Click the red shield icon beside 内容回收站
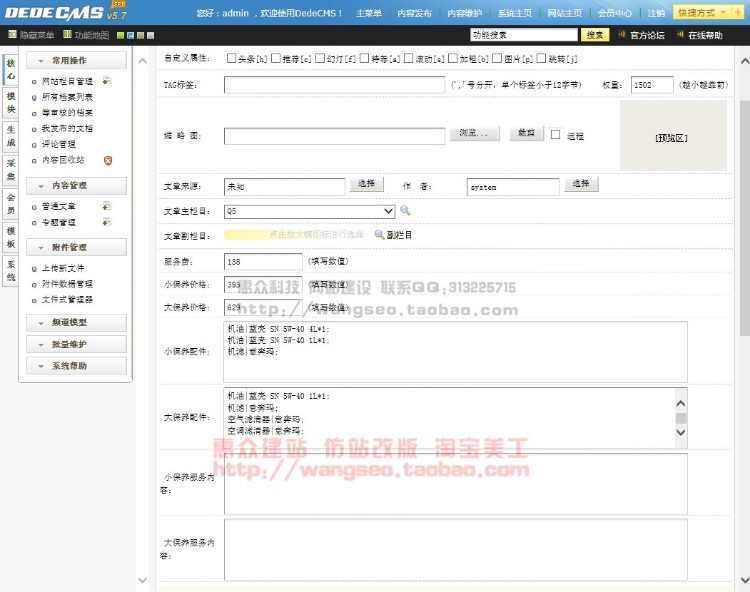 (x=108, y=160)
